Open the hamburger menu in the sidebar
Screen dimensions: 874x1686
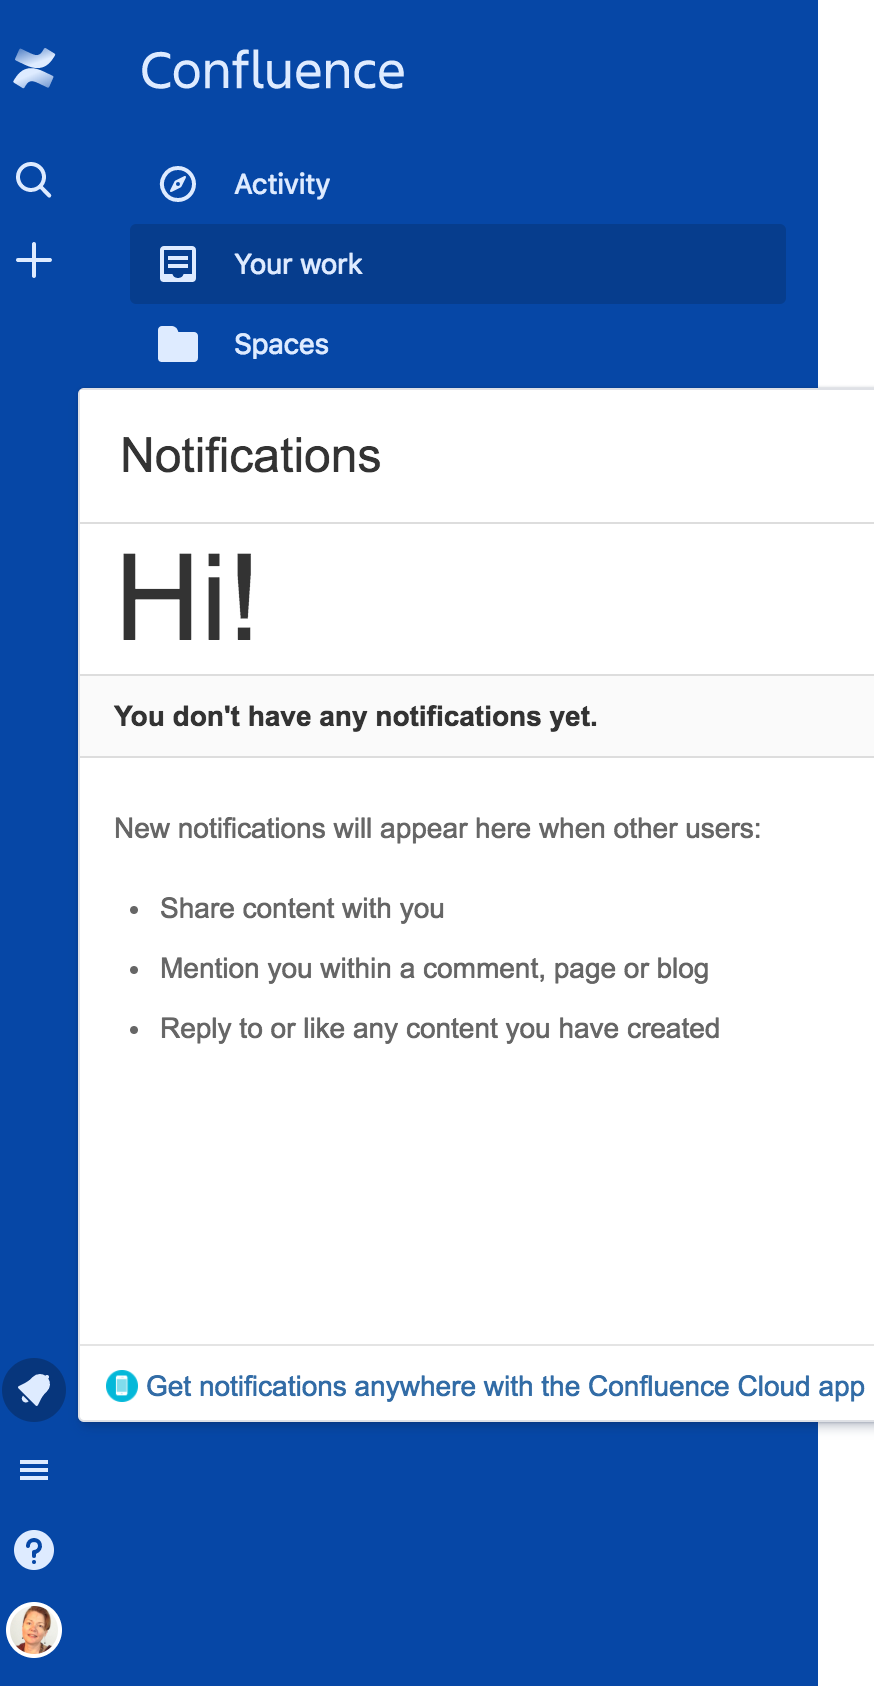coord(34,1470)
